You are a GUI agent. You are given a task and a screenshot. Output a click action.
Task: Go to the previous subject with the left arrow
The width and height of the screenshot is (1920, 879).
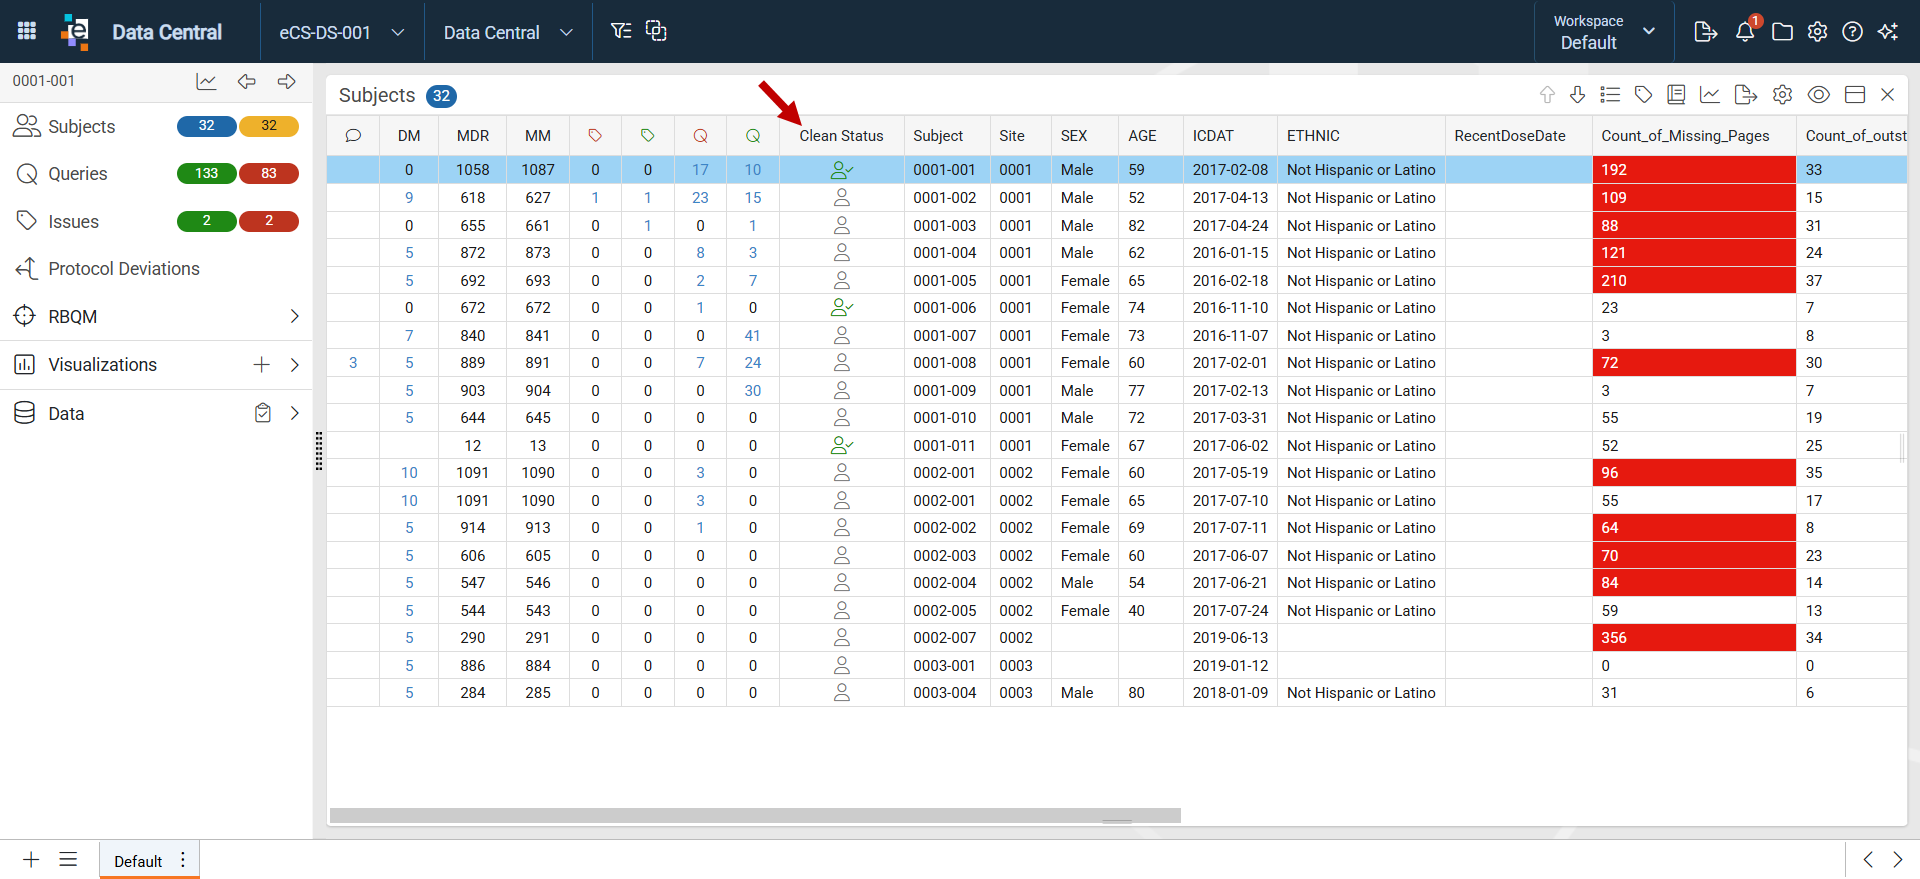pyautogui.click(x=247, y=82)
